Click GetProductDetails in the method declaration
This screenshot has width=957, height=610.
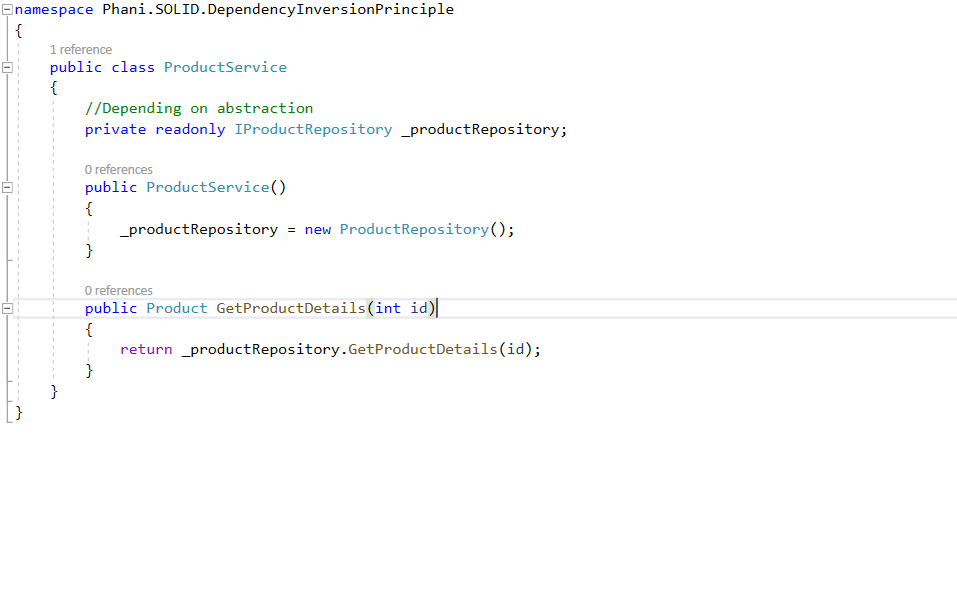point(291,308)
